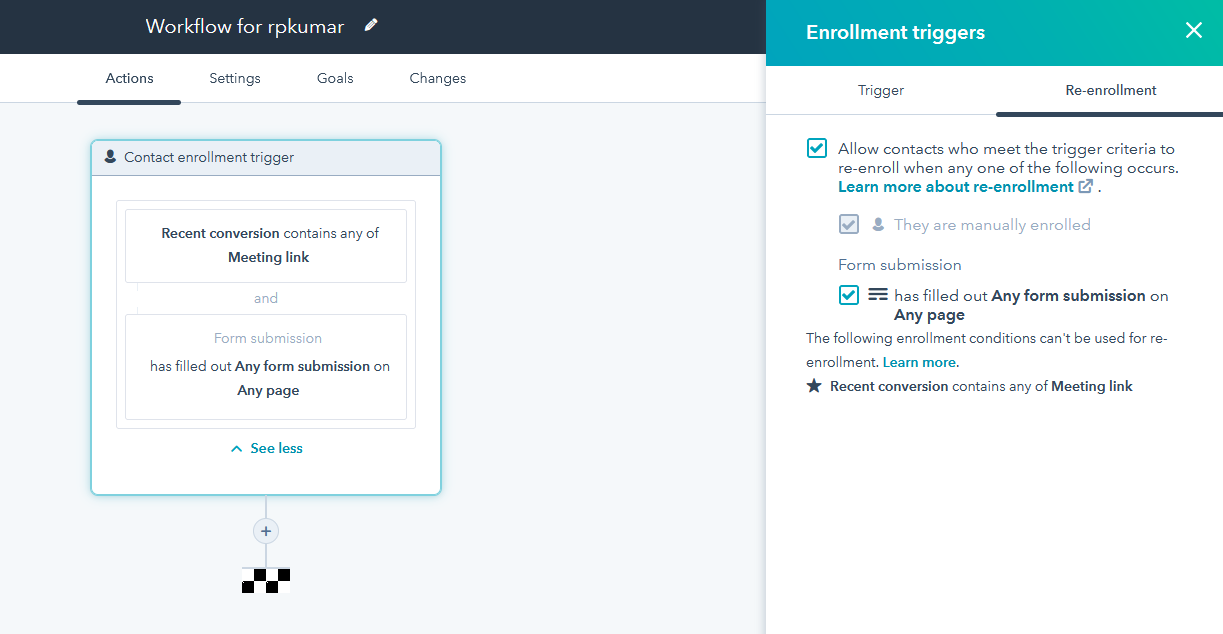Collapse trigger details via See less
The width and height of the screenshot is (1223, 634).
pos(266,448)
